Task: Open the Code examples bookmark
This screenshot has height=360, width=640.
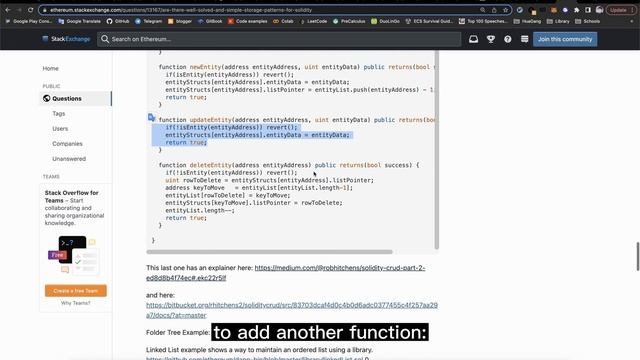Action: click(247, 21)
